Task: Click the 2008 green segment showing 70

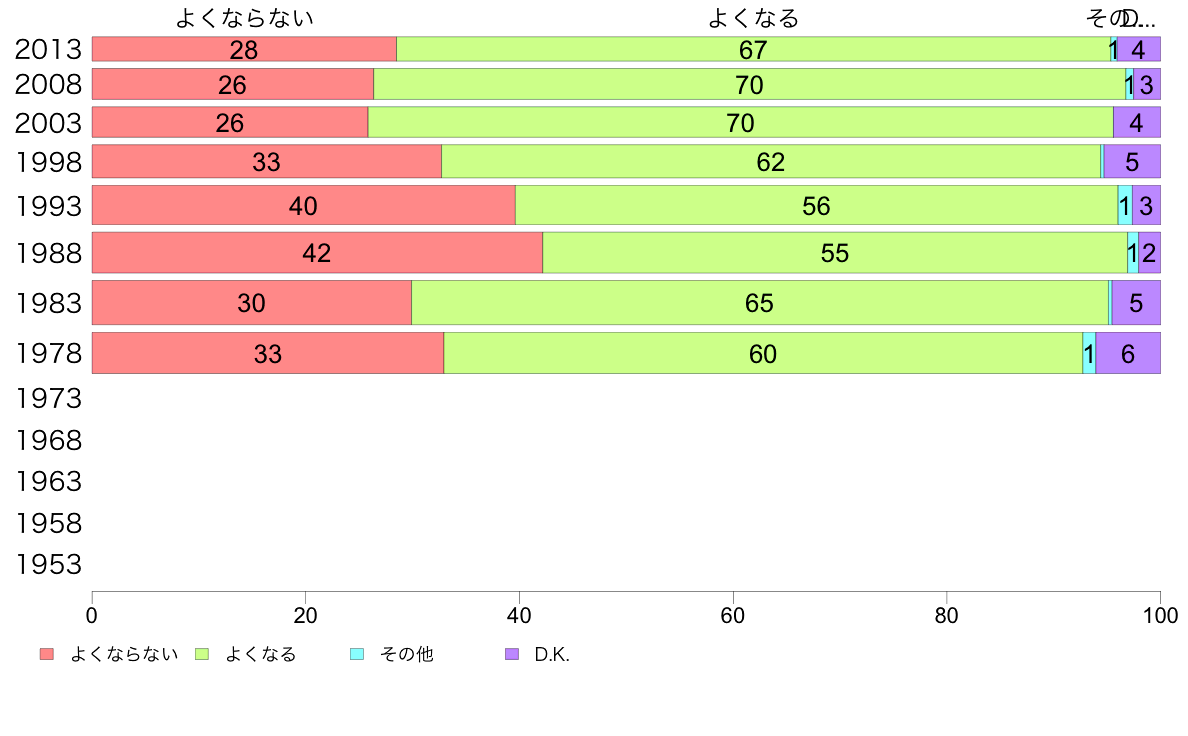Action: click(749, 84)
